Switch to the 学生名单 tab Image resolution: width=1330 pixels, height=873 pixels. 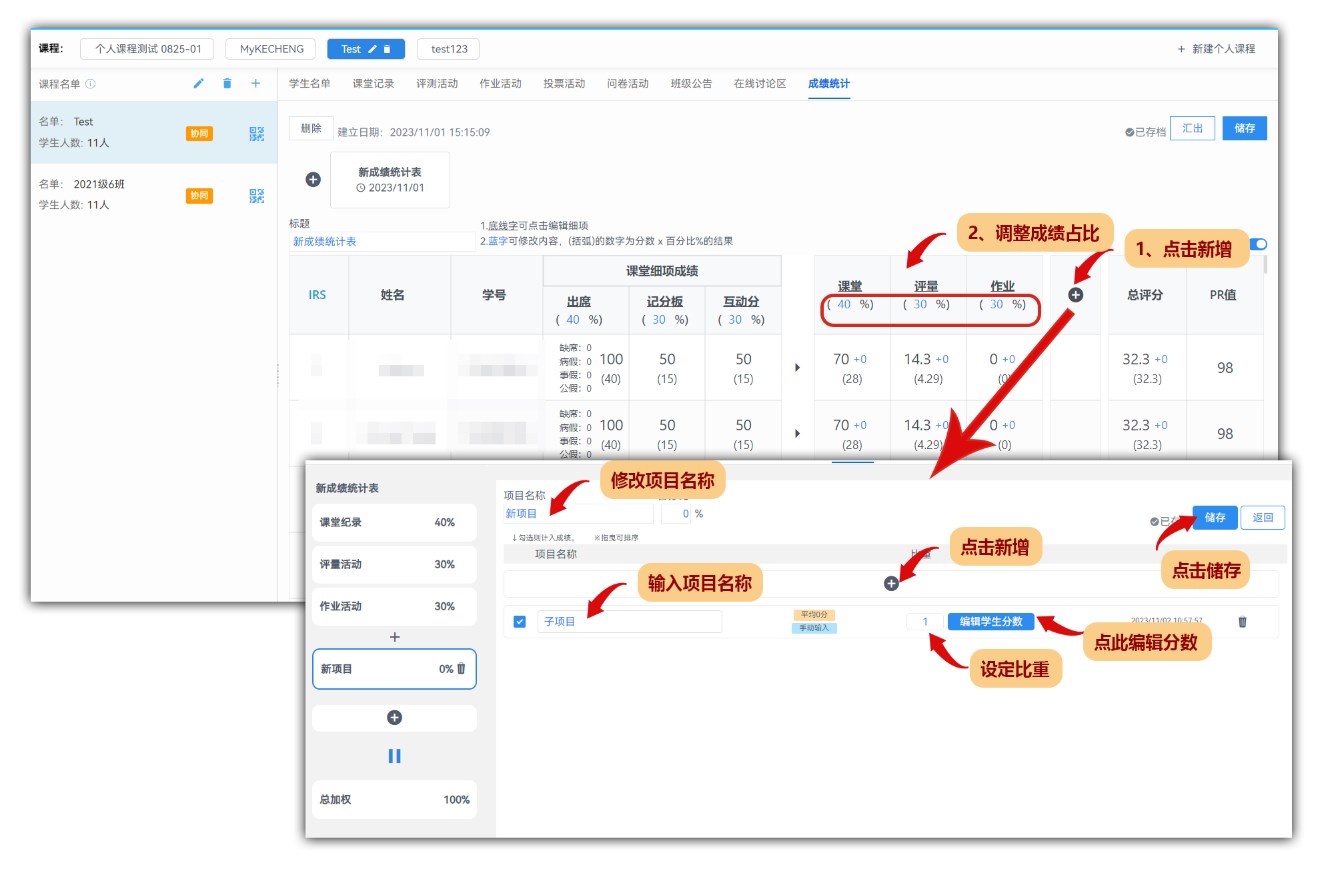coord(309,84)
